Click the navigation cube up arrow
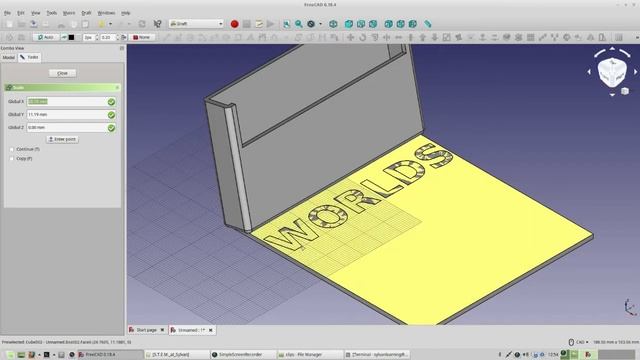Image resolution: width=640 pixels, height=360 pixels. 612,49
